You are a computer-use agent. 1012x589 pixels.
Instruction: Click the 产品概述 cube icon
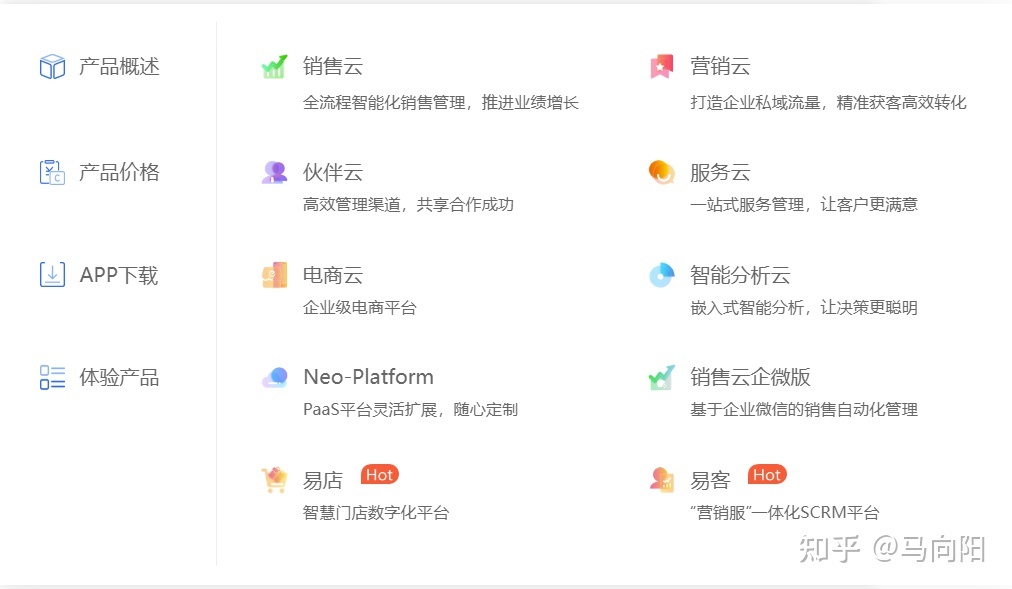[52, 67]
